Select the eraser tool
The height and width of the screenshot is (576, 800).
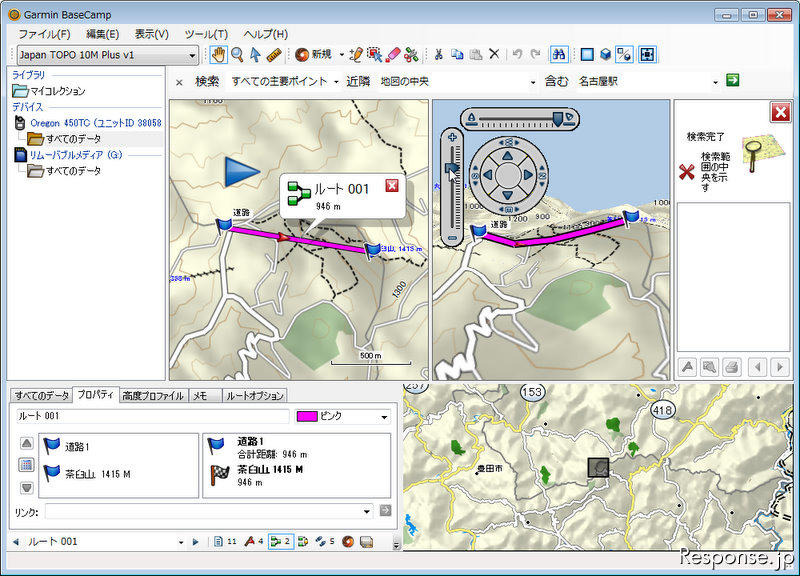393,54
